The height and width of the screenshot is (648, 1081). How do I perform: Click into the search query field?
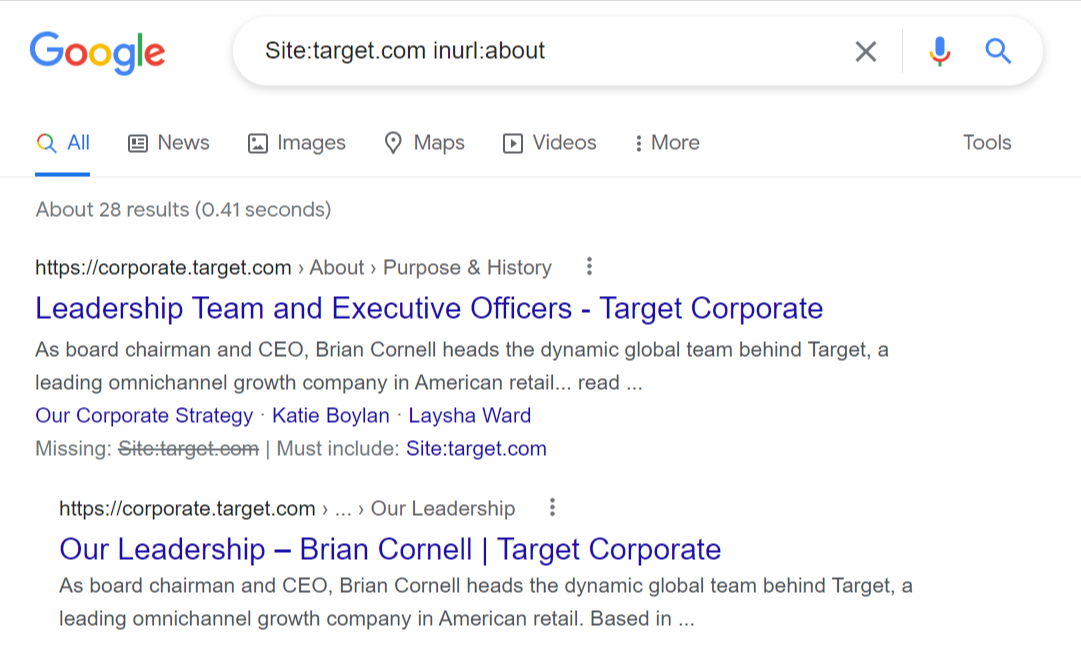[x=540, y=51]
